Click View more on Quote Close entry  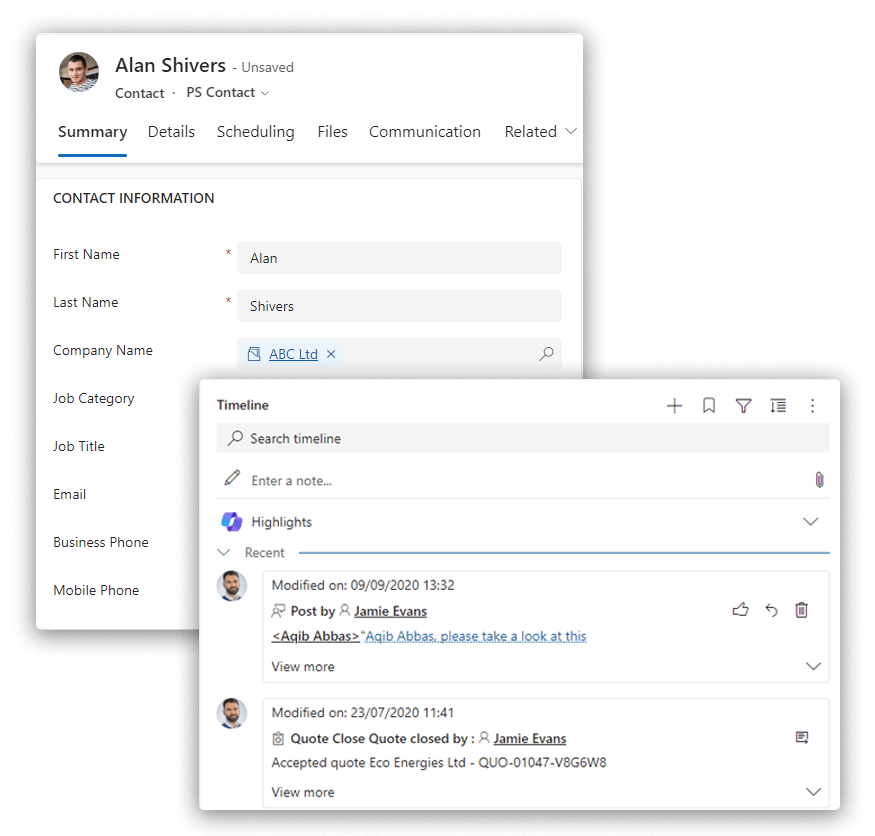pyautogui.click(x=303, y=792)
